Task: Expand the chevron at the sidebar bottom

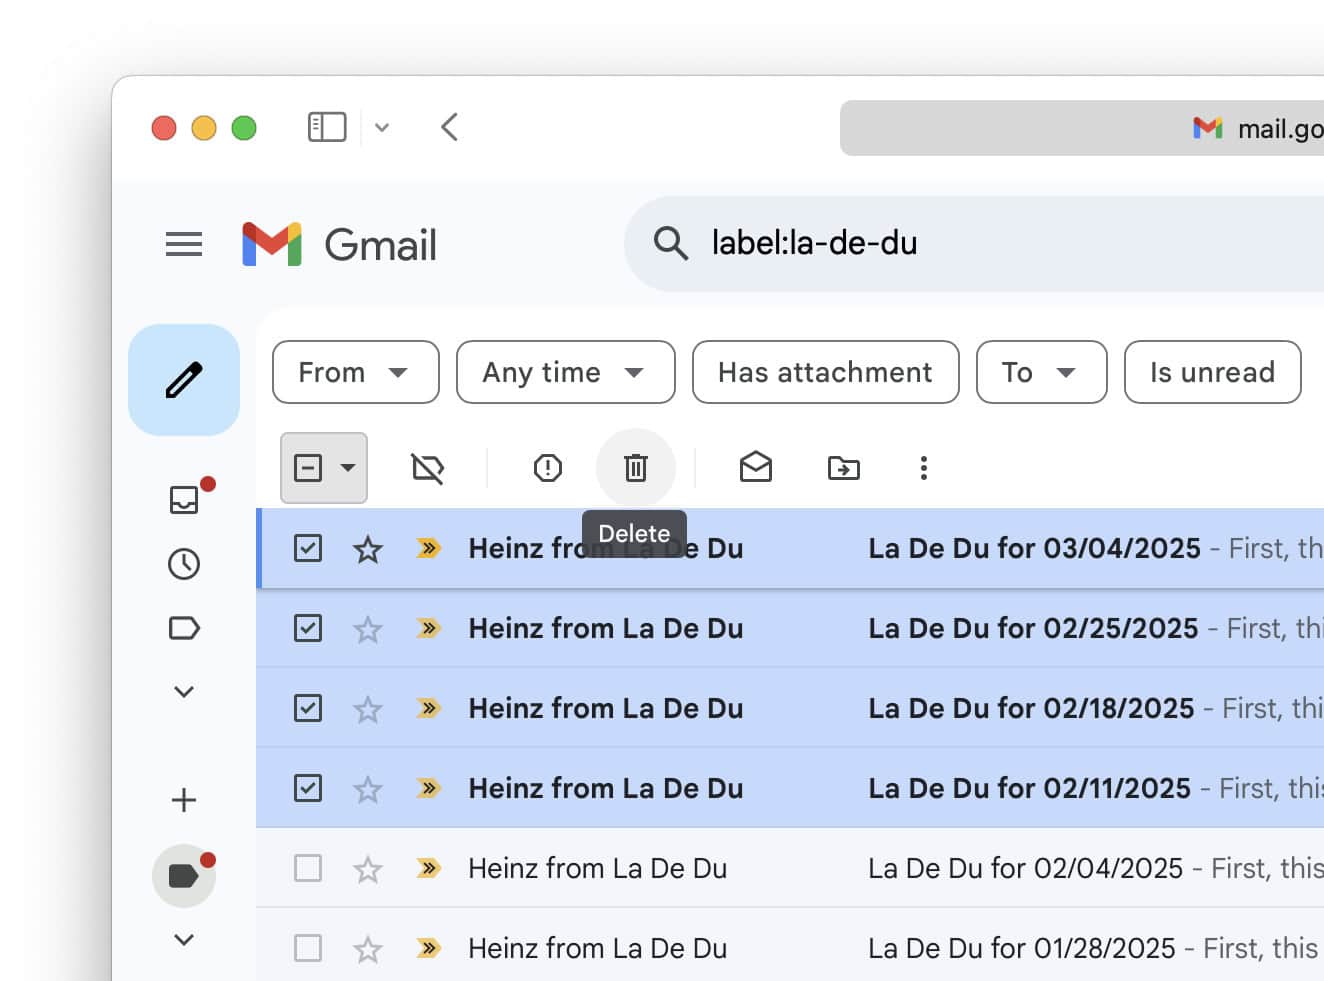Action: pyautogui.click(x=184, y=940)
